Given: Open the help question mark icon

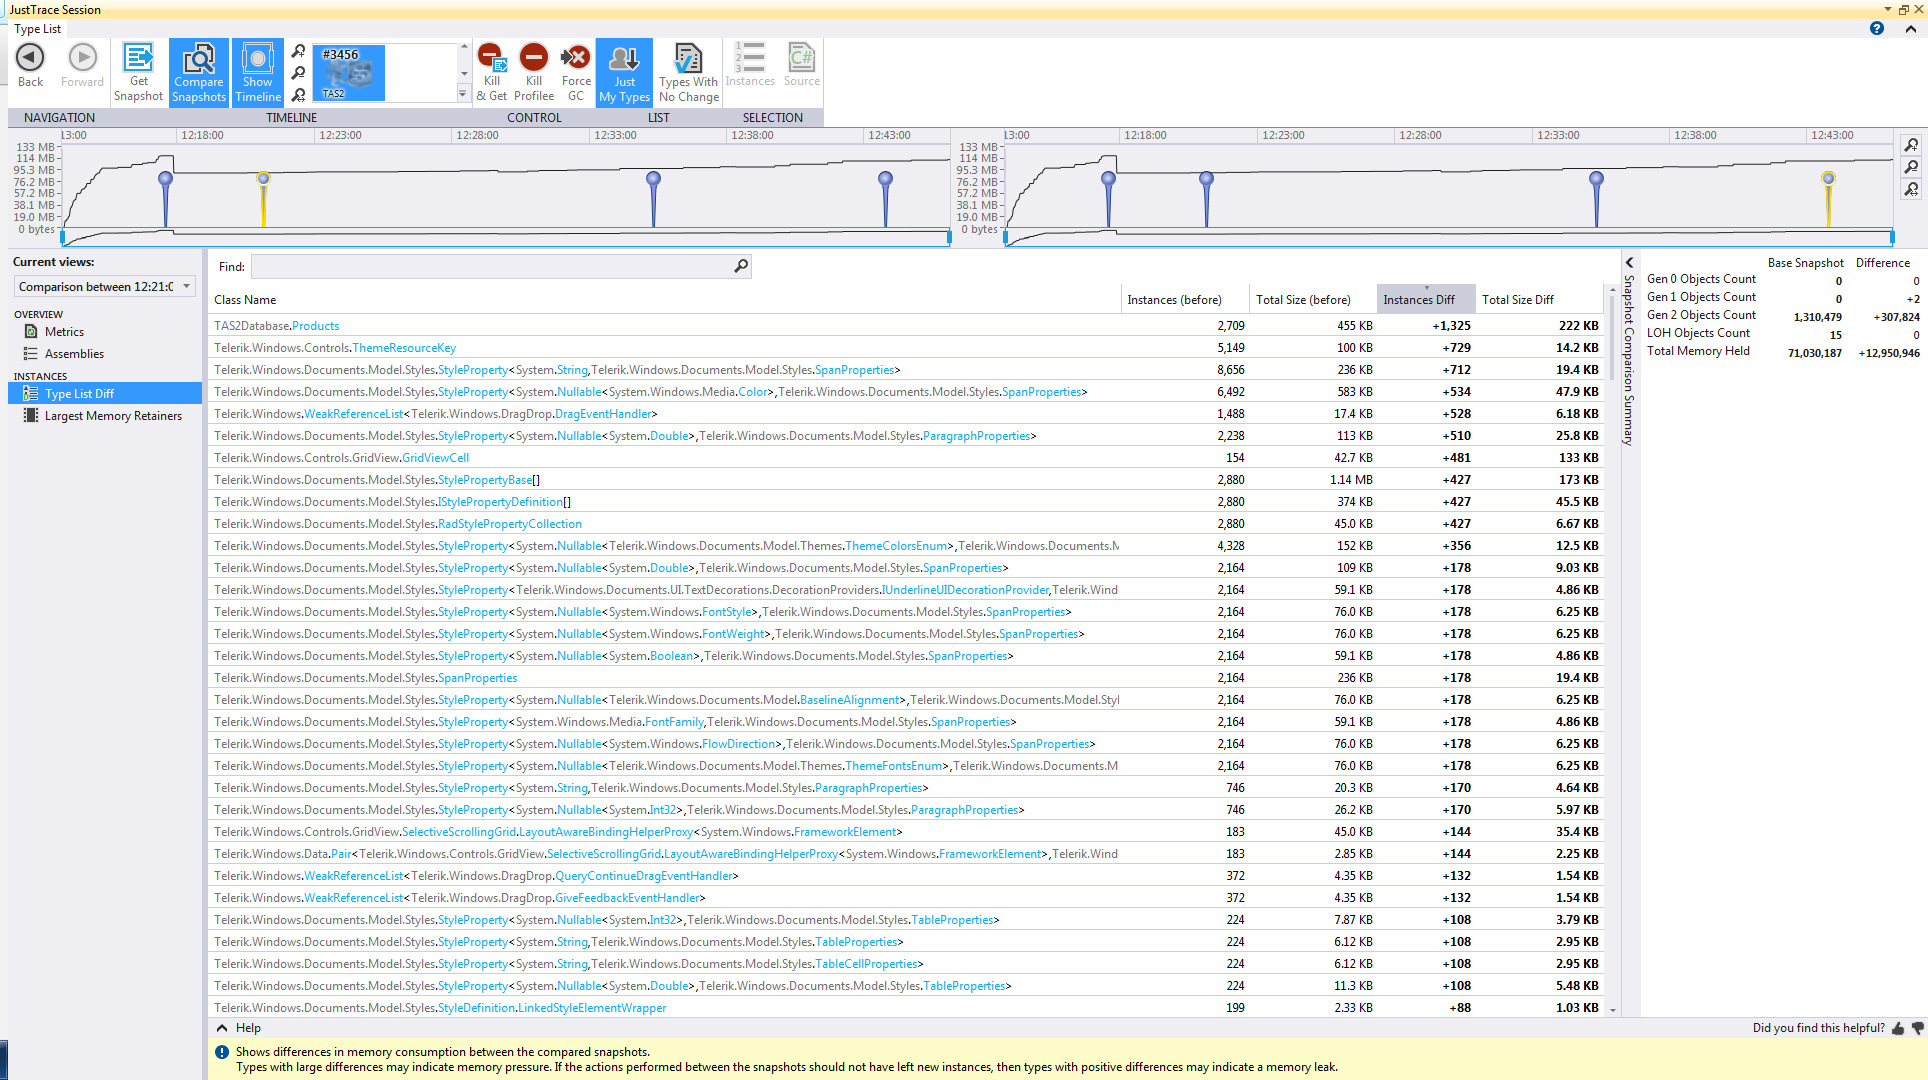Looking at the screenshot, I should tap(1876, 28).
